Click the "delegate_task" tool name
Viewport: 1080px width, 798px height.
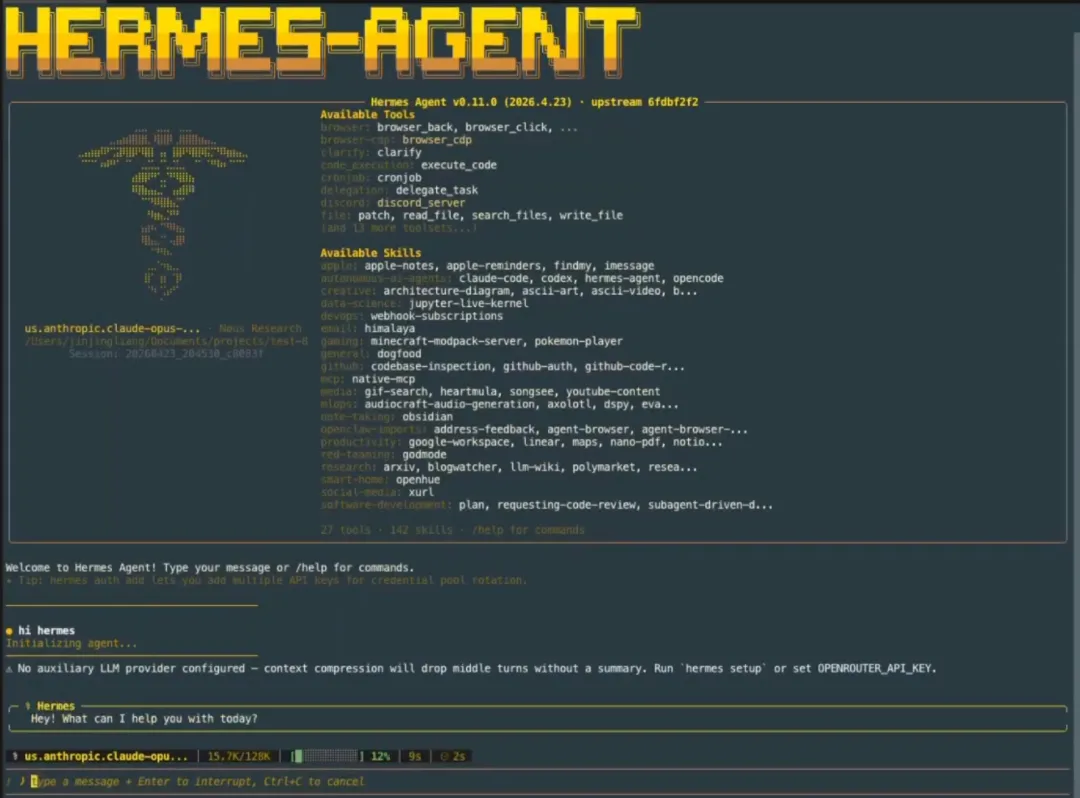click(437, 190)
